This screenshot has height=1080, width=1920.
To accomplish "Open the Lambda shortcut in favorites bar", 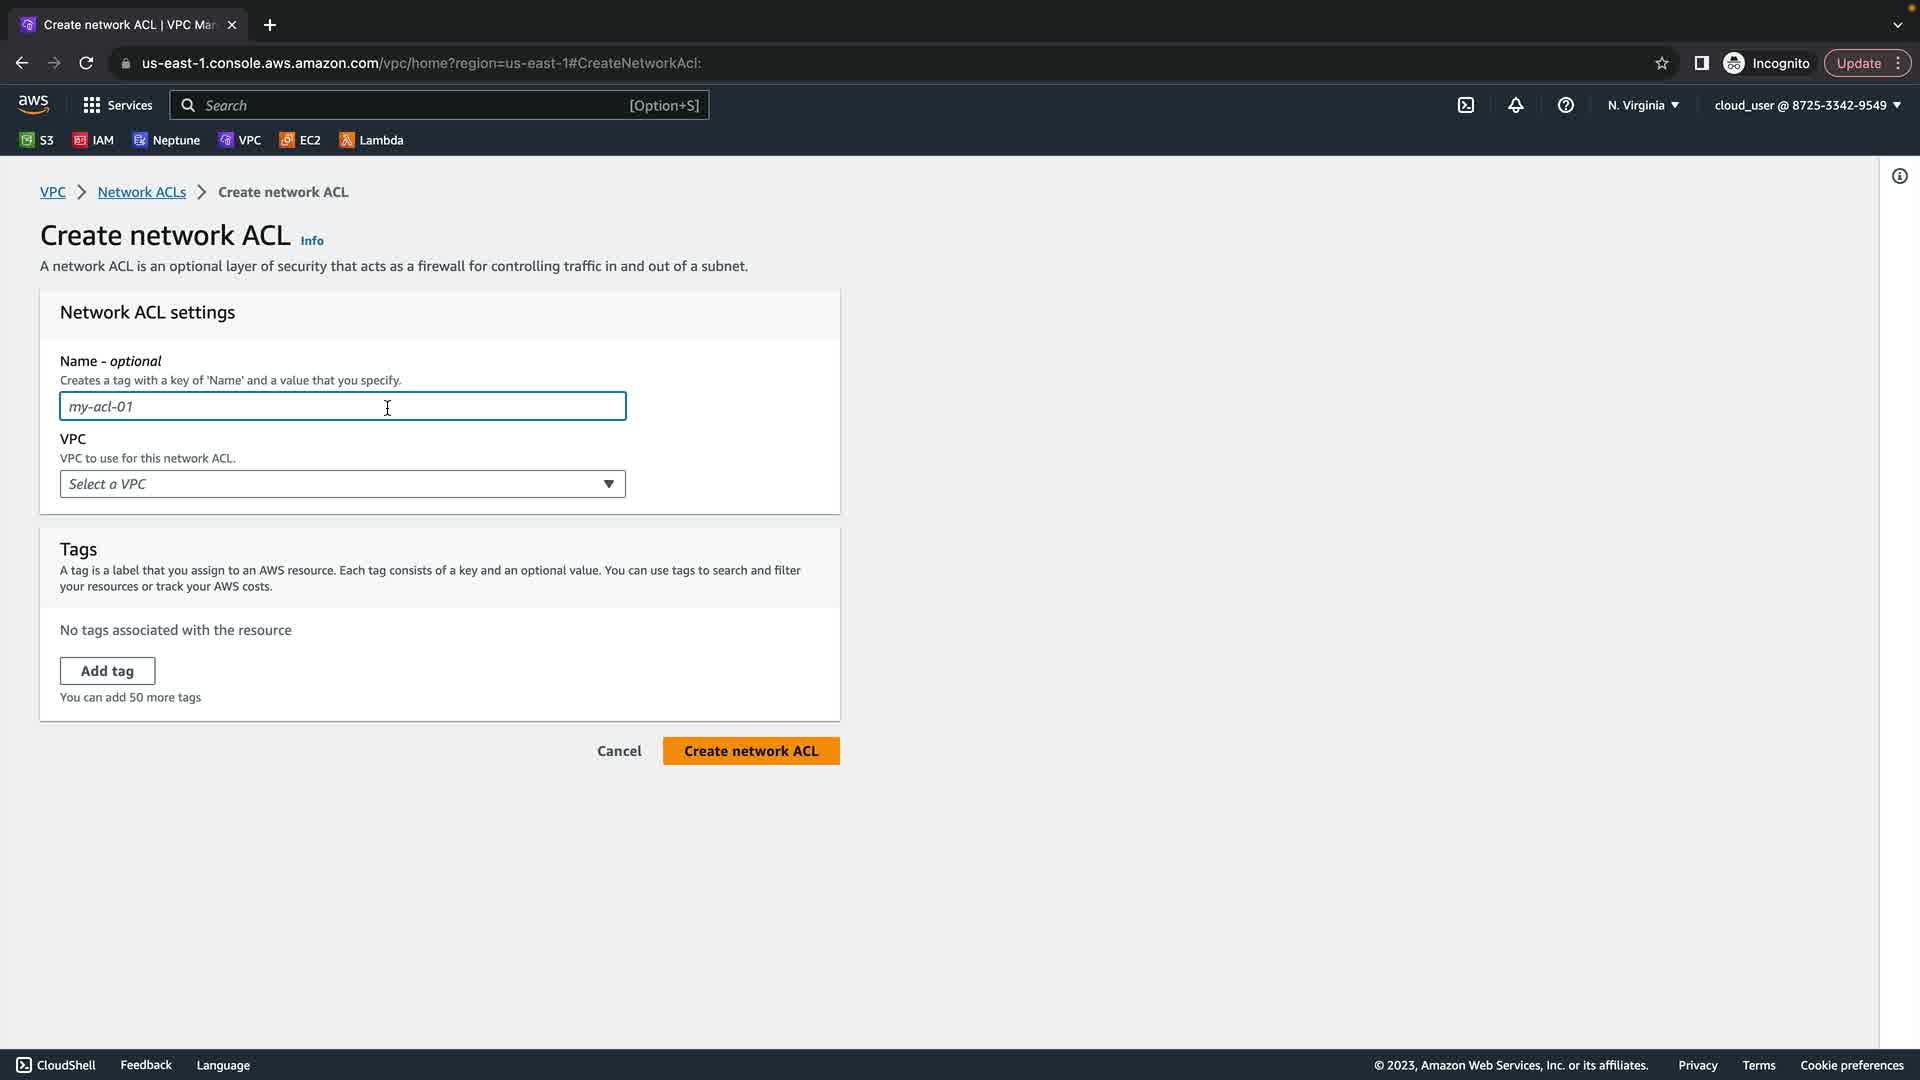I will pyautogui.click(x=371, y=140).
